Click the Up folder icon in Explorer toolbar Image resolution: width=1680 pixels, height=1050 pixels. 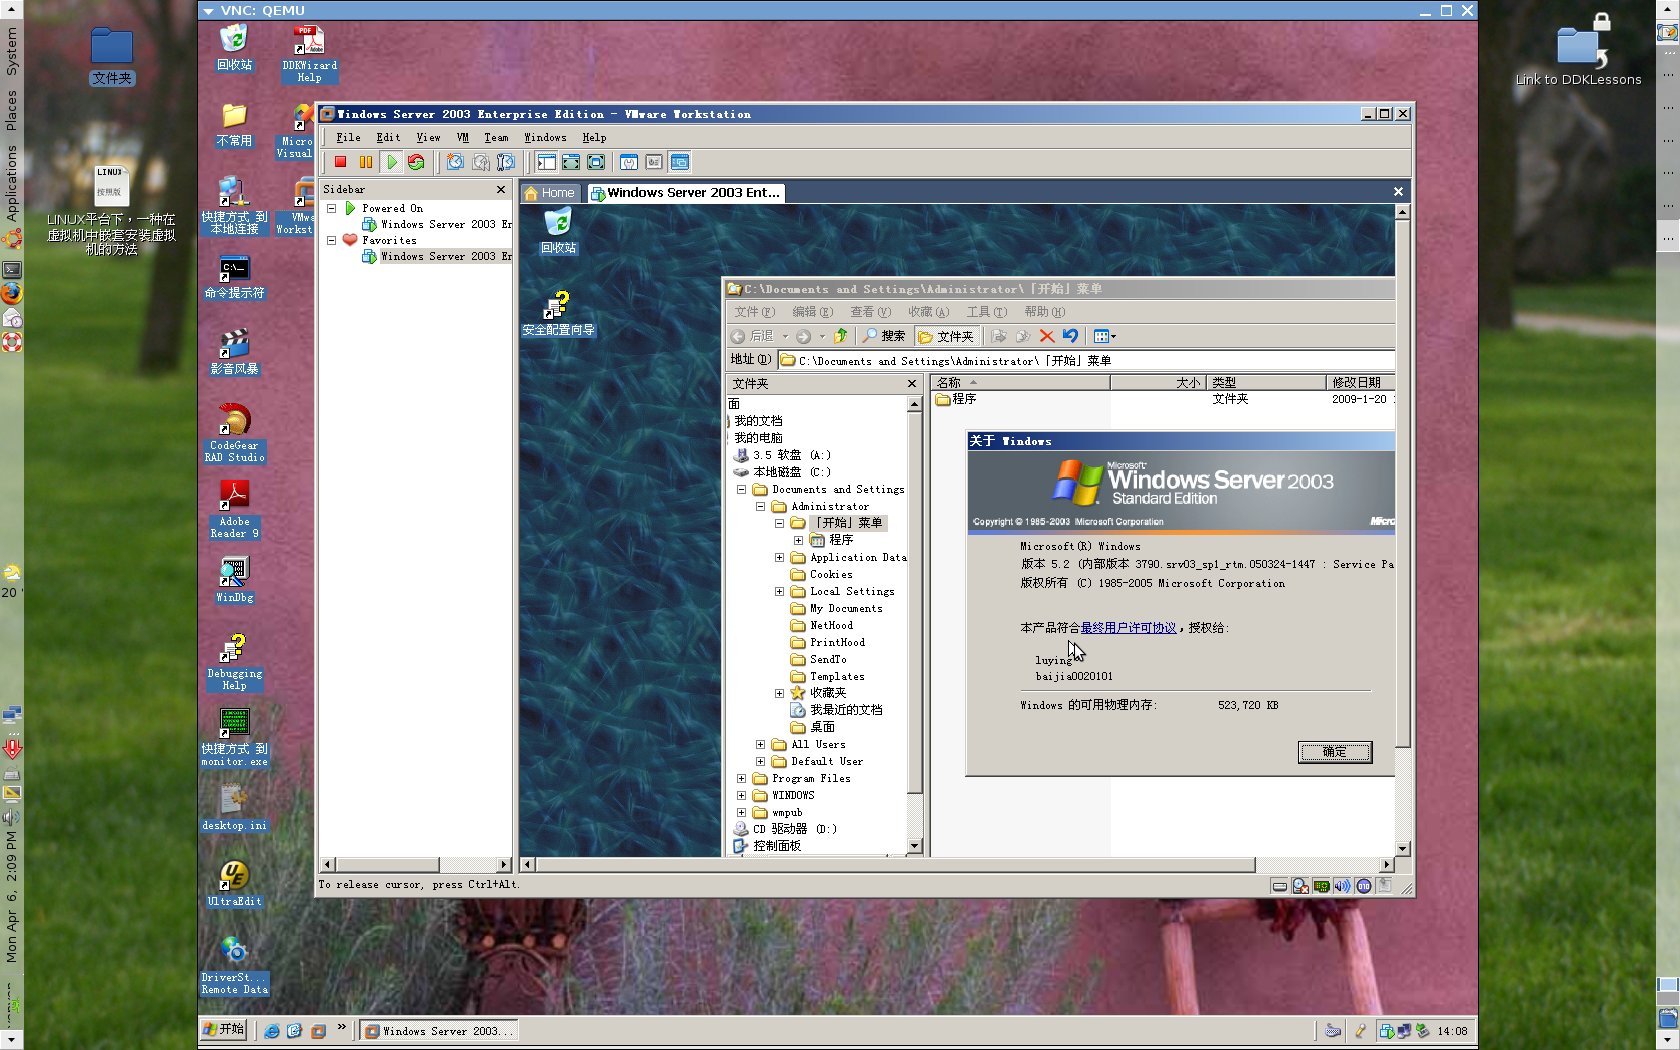point(841,336)
